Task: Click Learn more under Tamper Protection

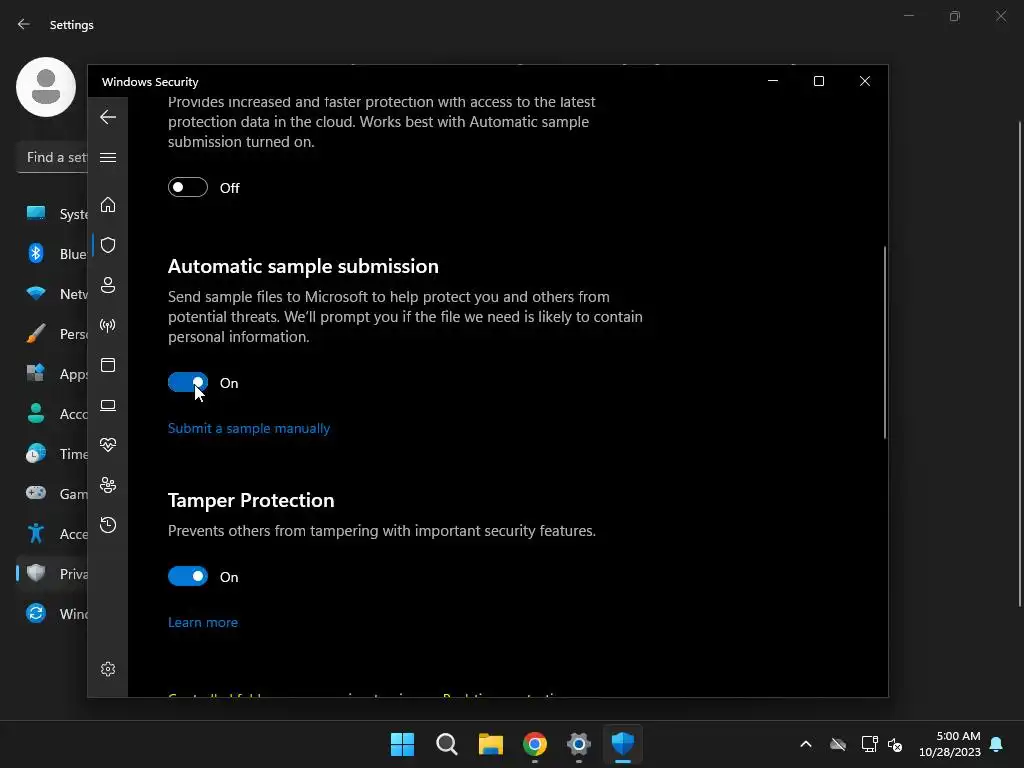Action: [202, 622]
